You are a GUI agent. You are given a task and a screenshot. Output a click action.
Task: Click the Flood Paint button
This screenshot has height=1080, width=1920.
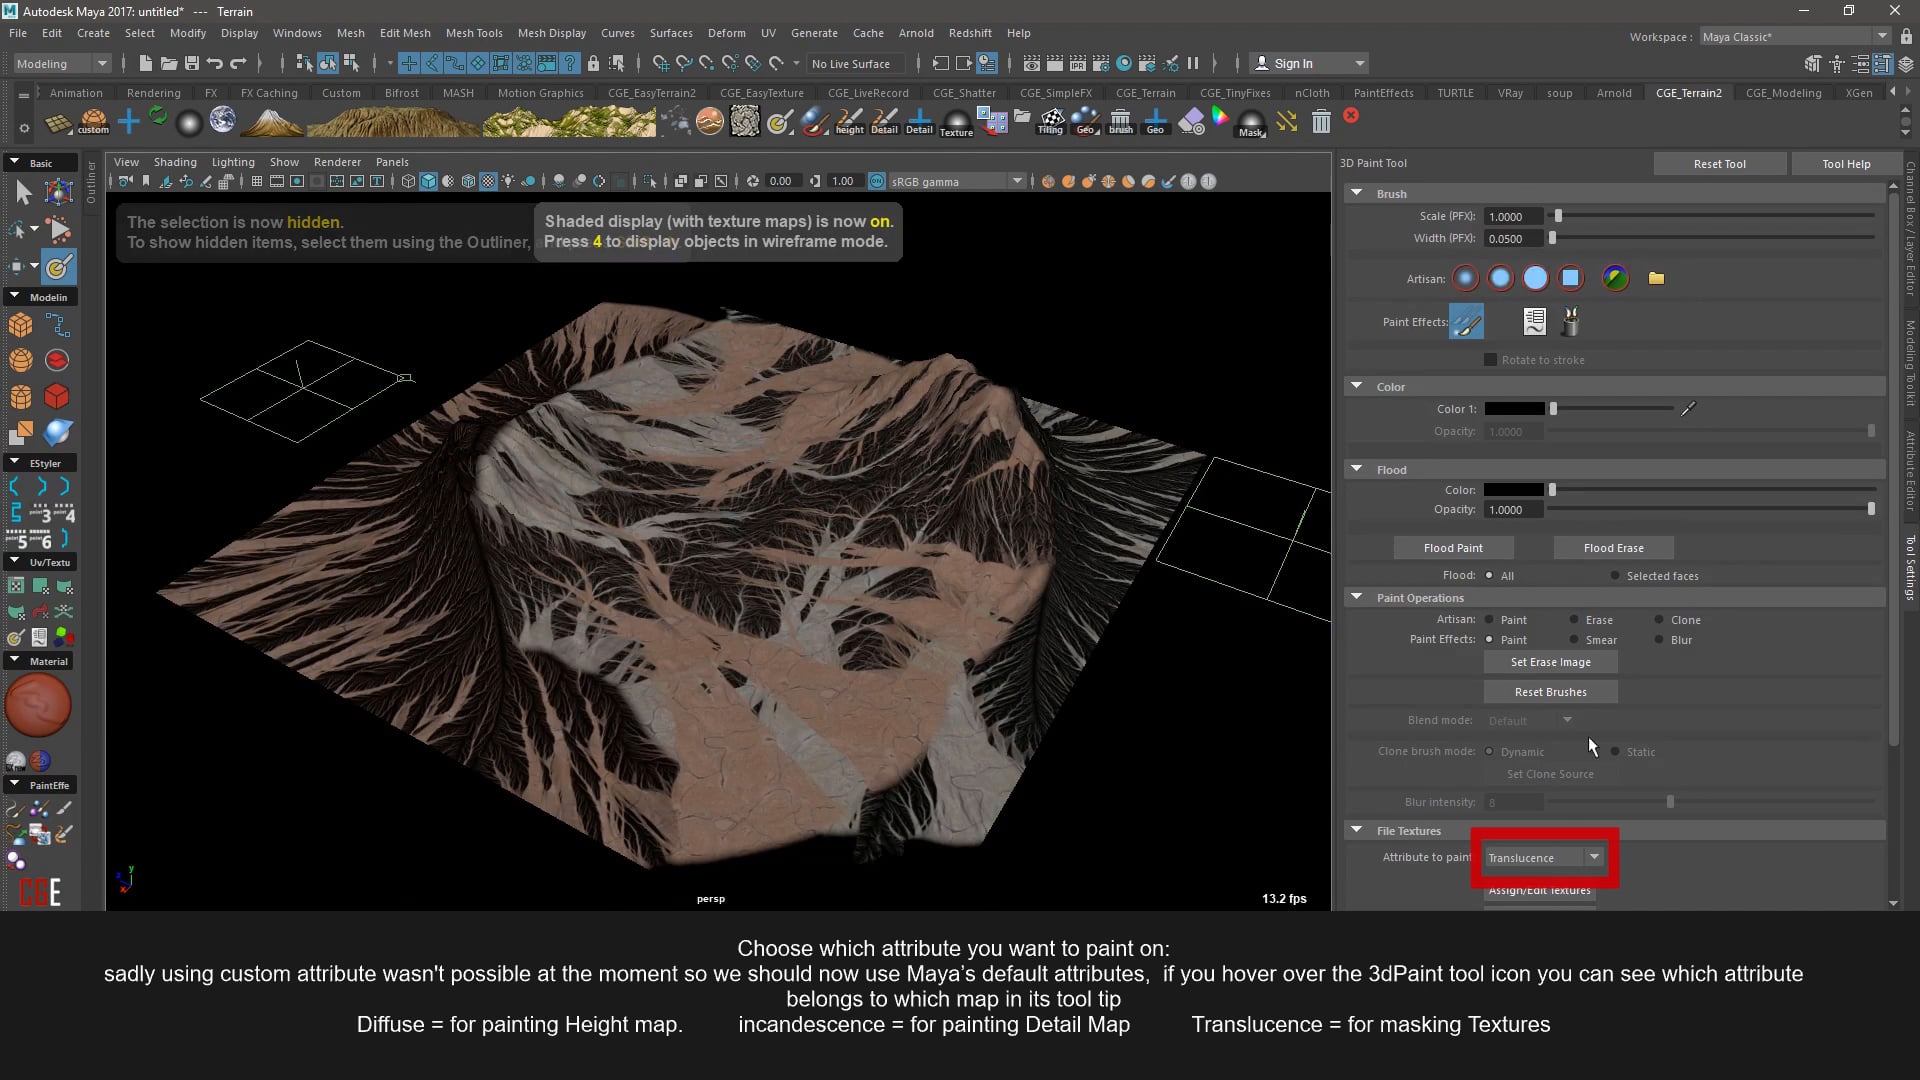tap(1453, 548)
